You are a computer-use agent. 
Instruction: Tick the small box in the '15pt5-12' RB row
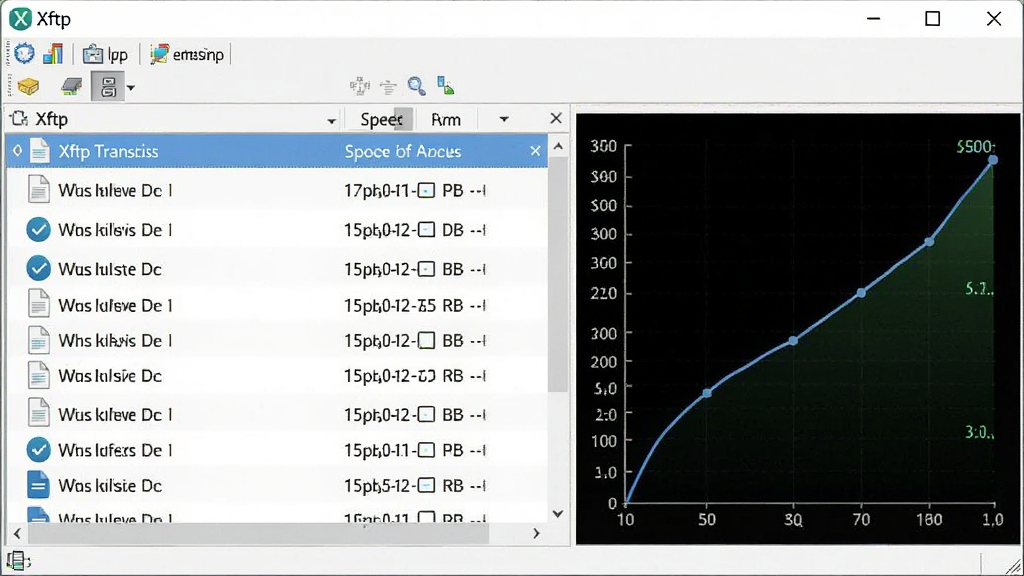(x=426, y=486)
